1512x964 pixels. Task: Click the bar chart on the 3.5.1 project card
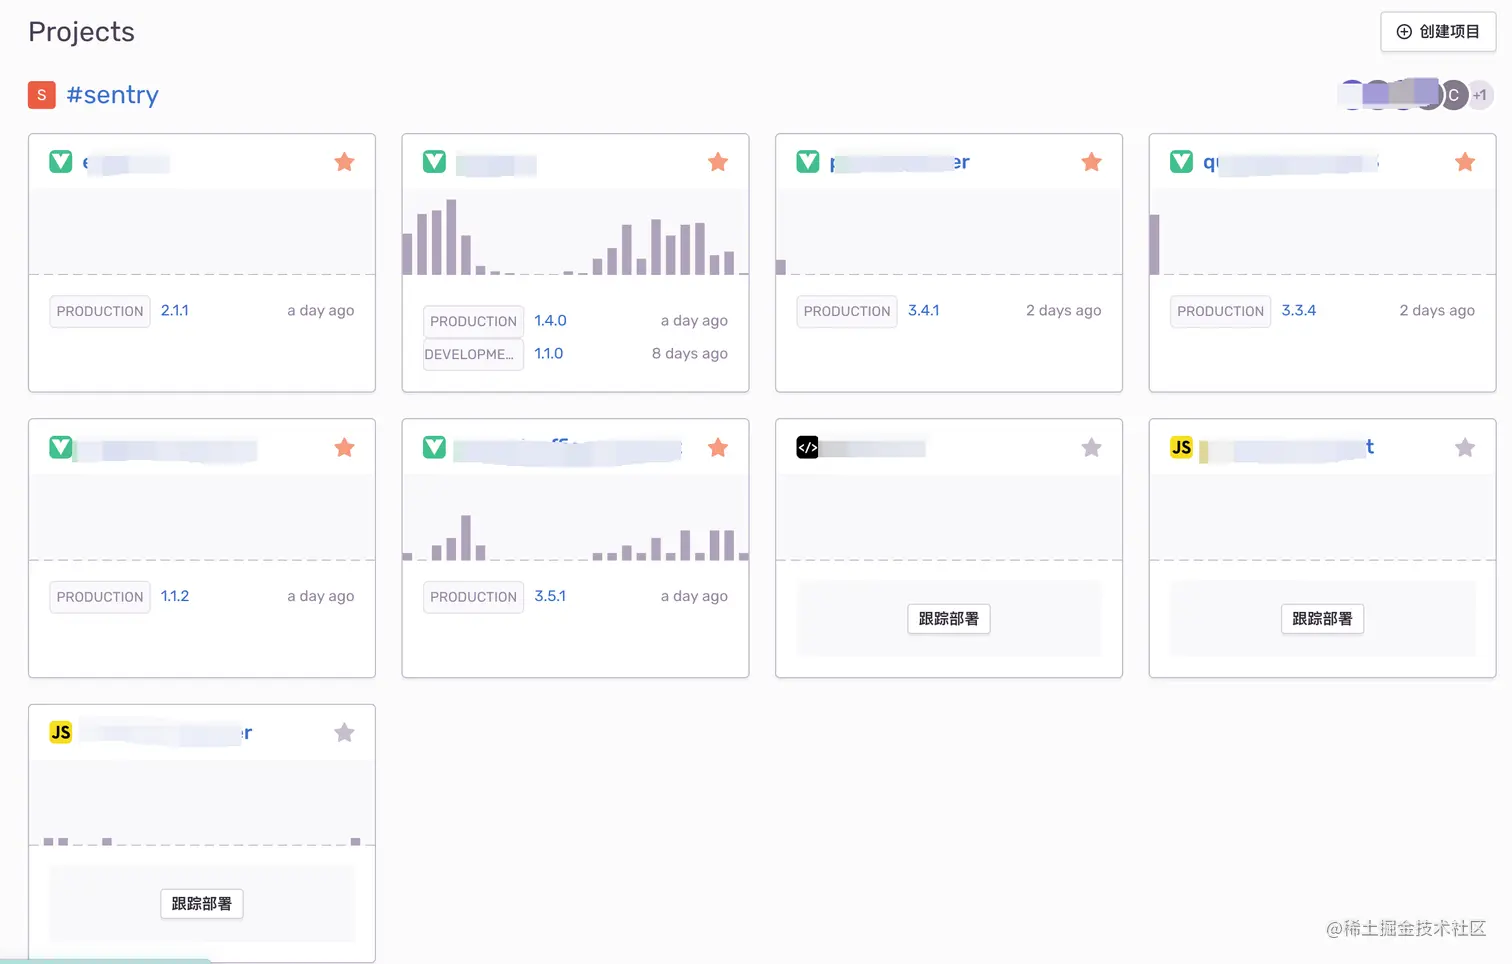(575, 537)
